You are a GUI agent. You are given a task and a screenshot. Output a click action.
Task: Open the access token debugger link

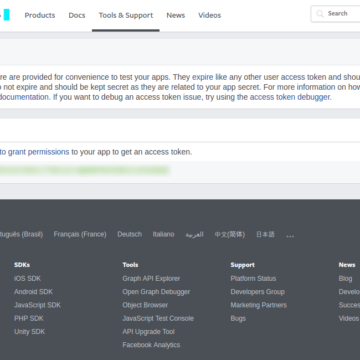290,97
